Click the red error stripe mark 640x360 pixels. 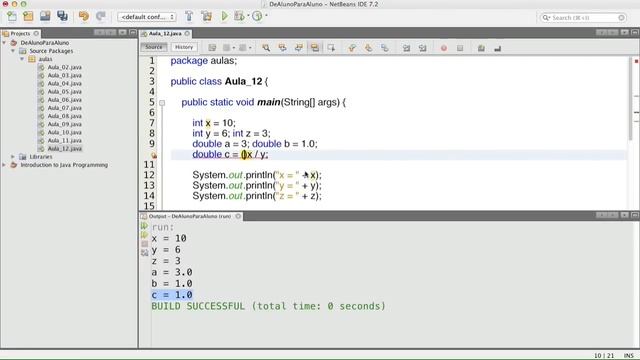point(636,61)
